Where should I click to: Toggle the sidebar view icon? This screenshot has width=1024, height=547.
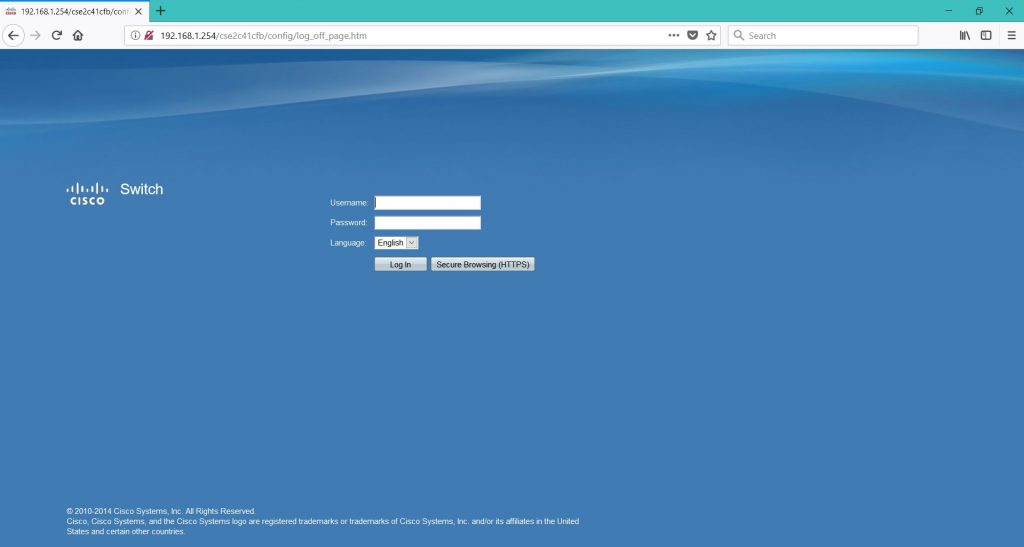pyautogui.click(x=986, y=35)
